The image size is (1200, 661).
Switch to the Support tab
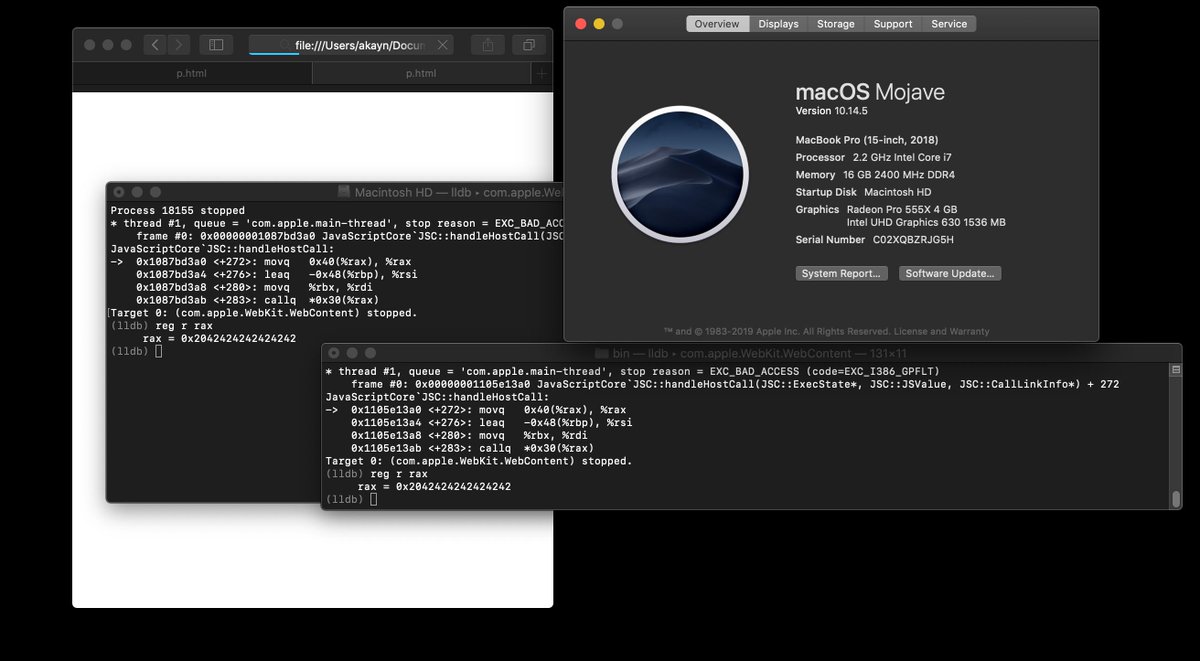tap(893, 24)
